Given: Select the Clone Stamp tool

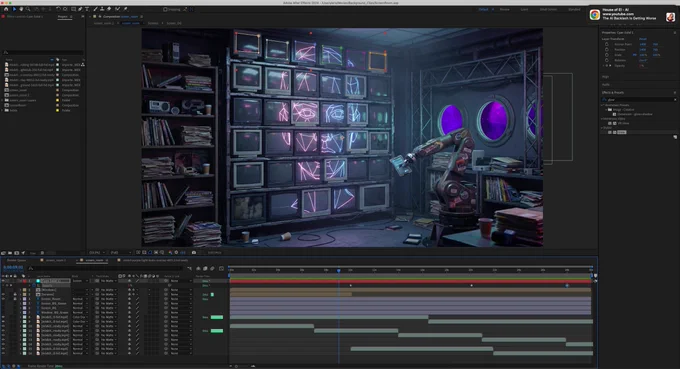Looking at the screenshot, I should pyautogui.click(x=102, y=9).
